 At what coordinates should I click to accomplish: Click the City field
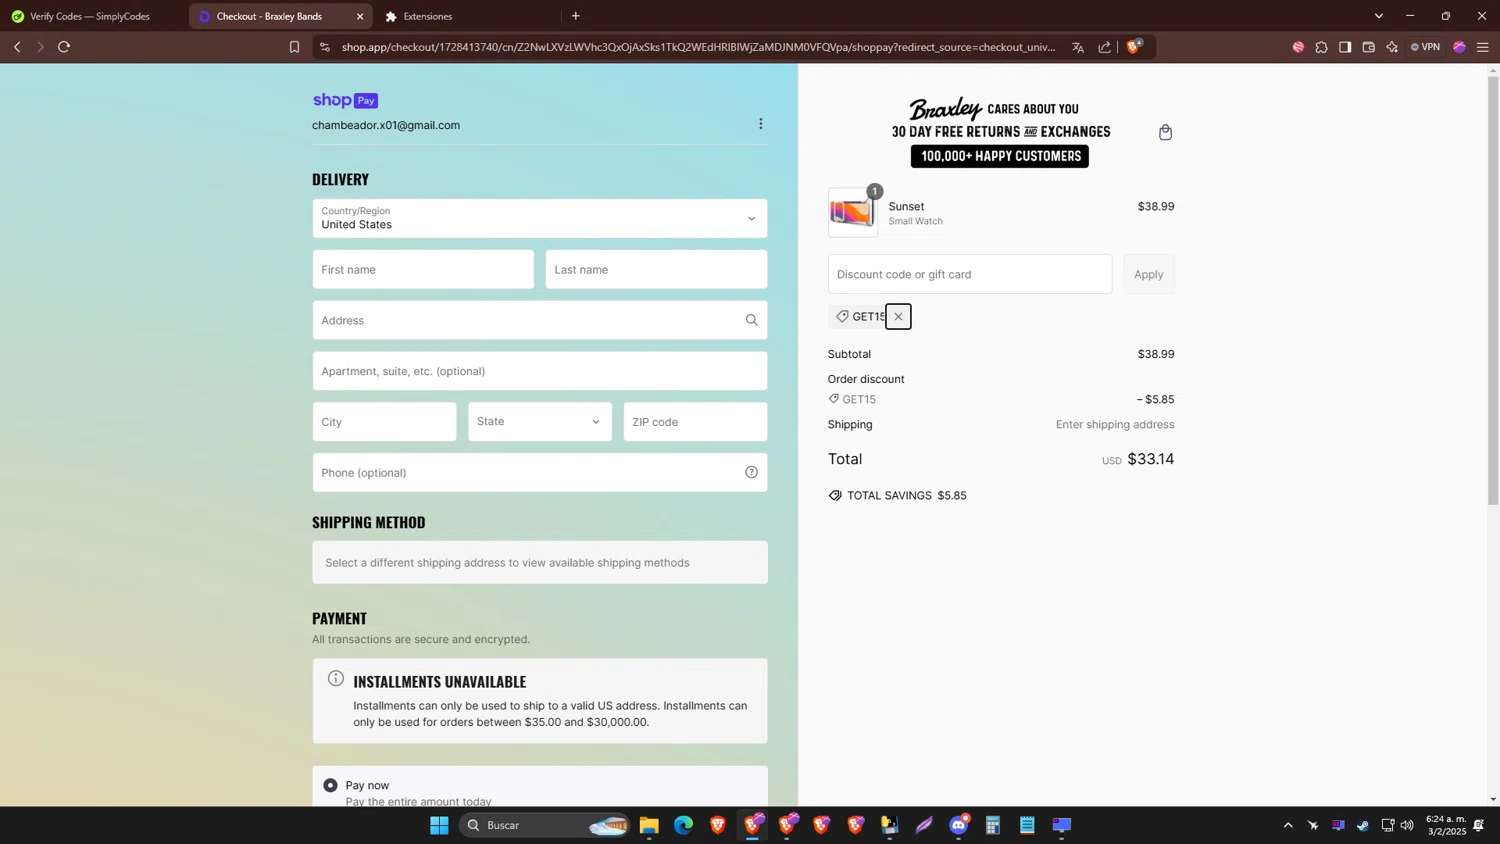click(x=384, y=421)
